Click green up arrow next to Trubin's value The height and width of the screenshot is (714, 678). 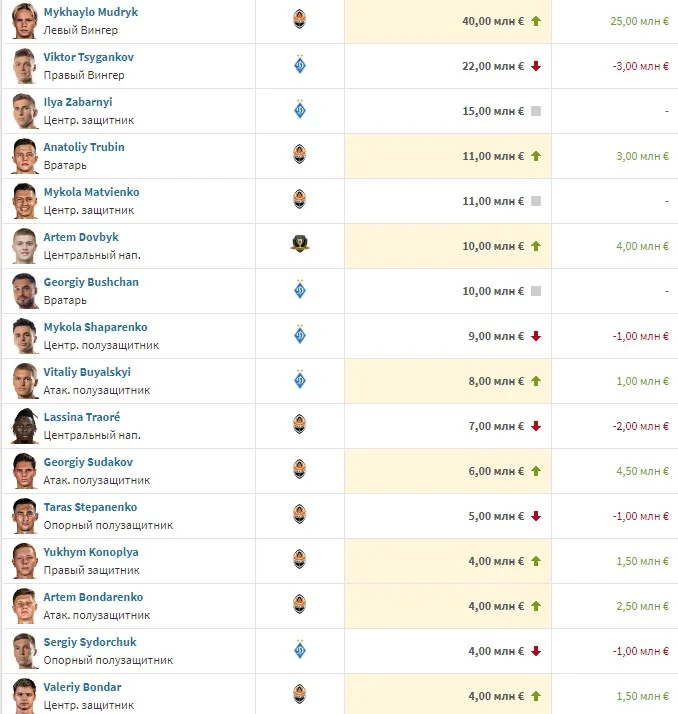pos(536,156)
